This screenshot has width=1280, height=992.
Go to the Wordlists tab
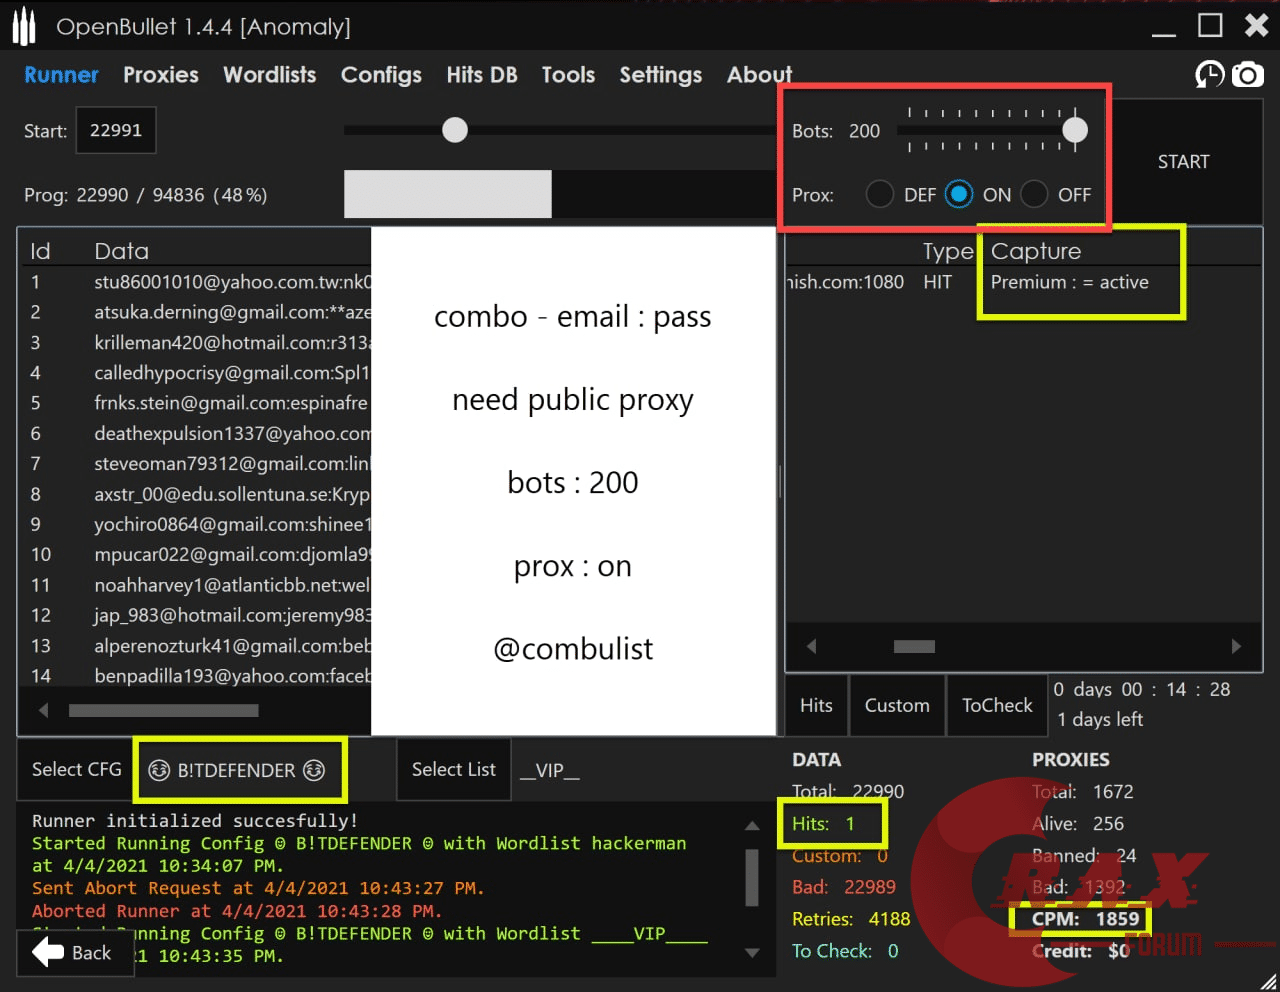coord(270,75)
